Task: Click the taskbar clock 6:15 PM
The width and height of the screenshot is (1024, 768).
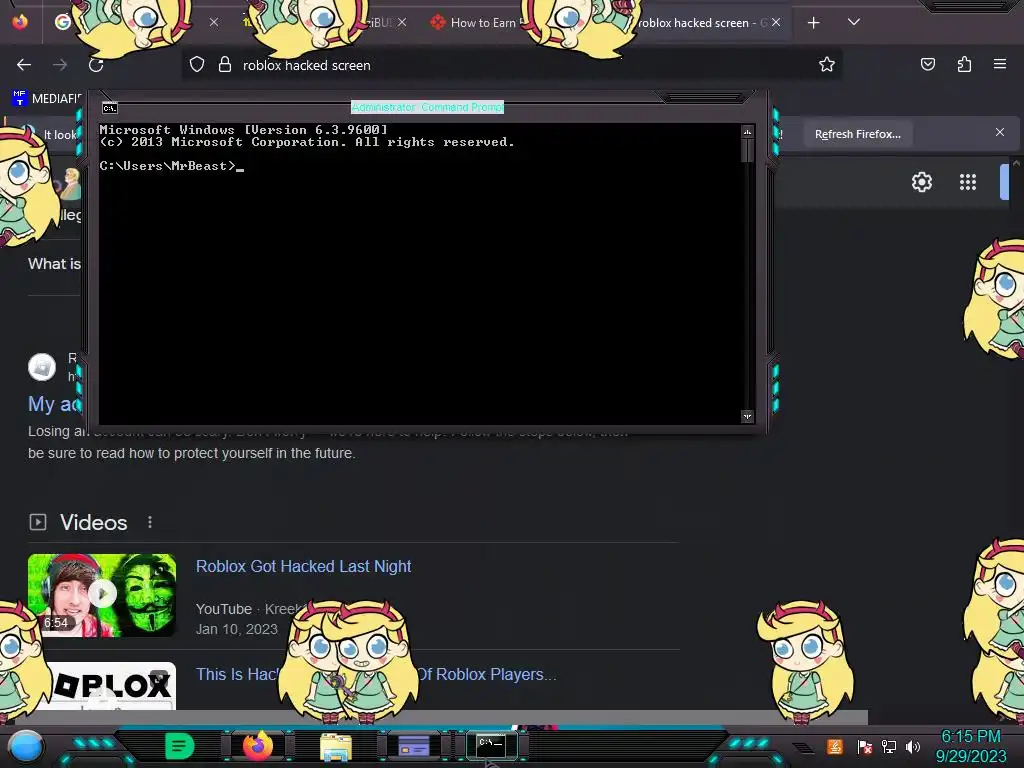Action: 970,737
